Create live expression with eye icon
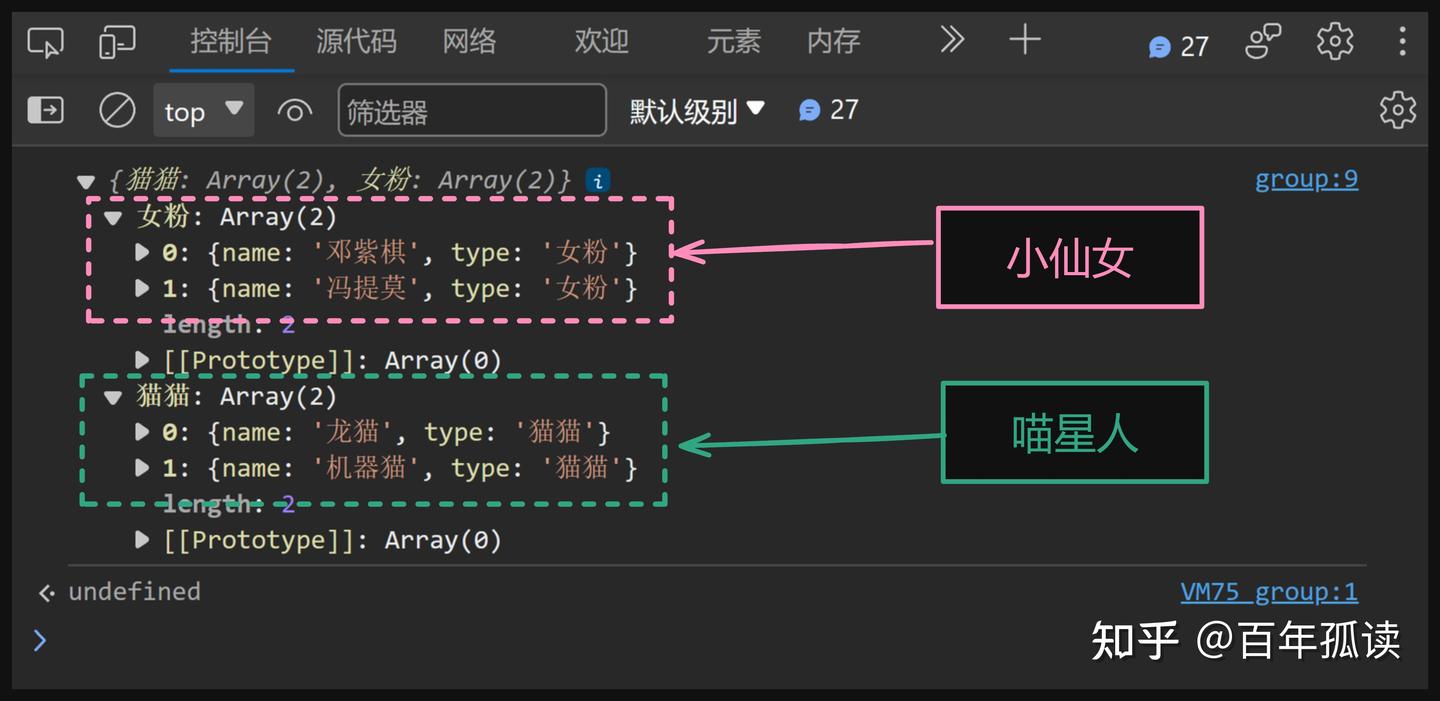The height and width of the screenshot is (701, 1440). (x=294, y=111)
